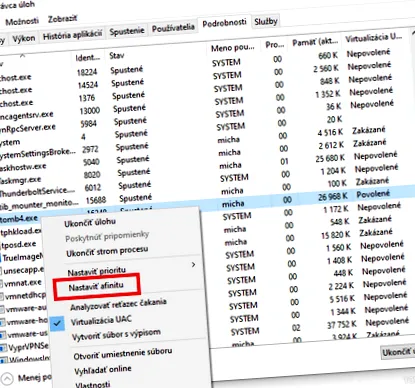Sort by the Pro... column header
This screenshot has width=415, height=388.
(x=275, y=45)
